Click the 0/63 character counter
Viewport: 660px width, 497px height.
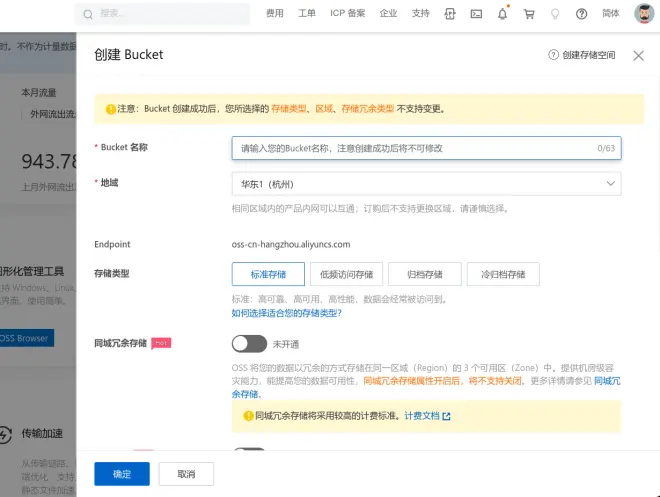tap(606, 148)
